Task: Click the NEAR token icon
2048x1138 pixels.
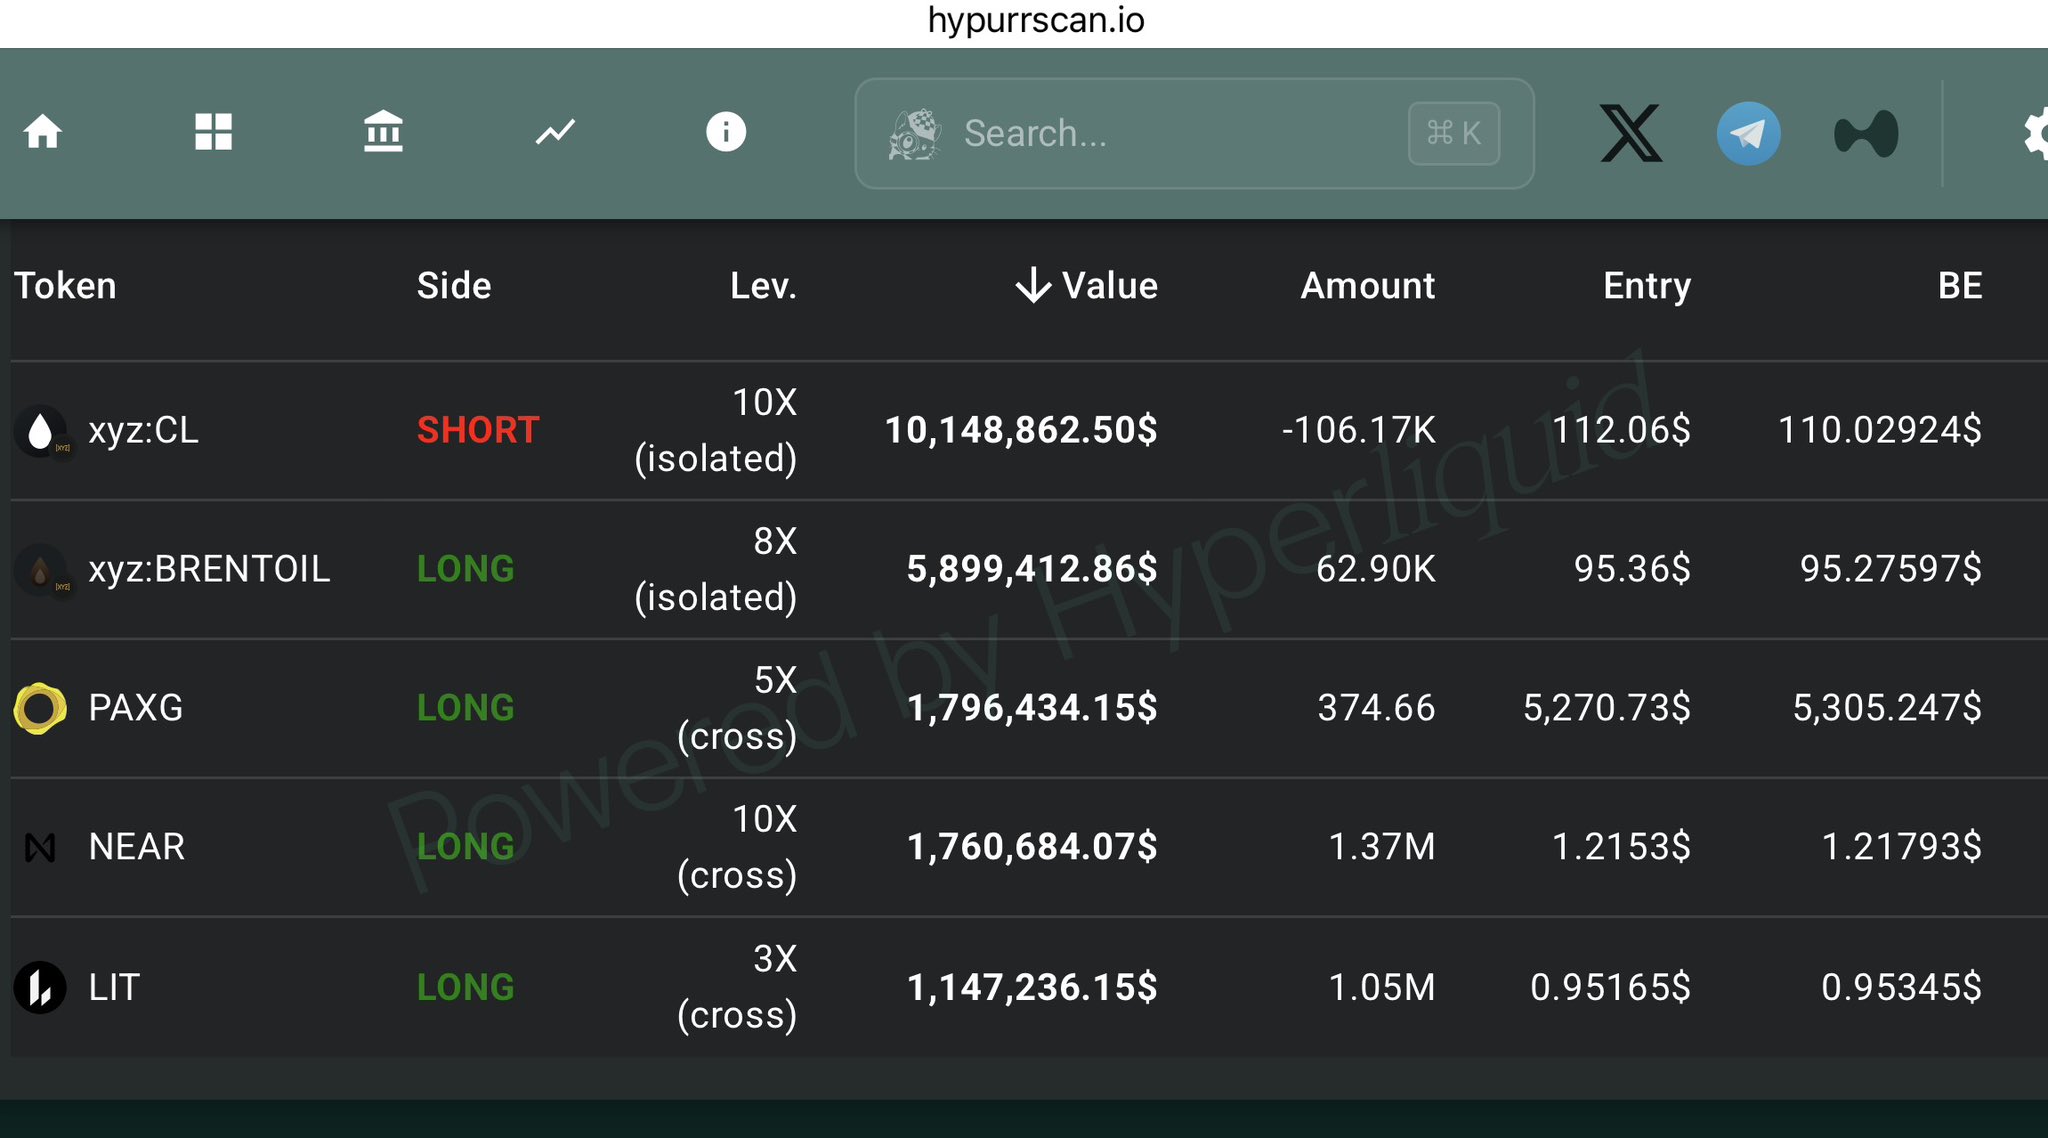Action: point(40,848)
